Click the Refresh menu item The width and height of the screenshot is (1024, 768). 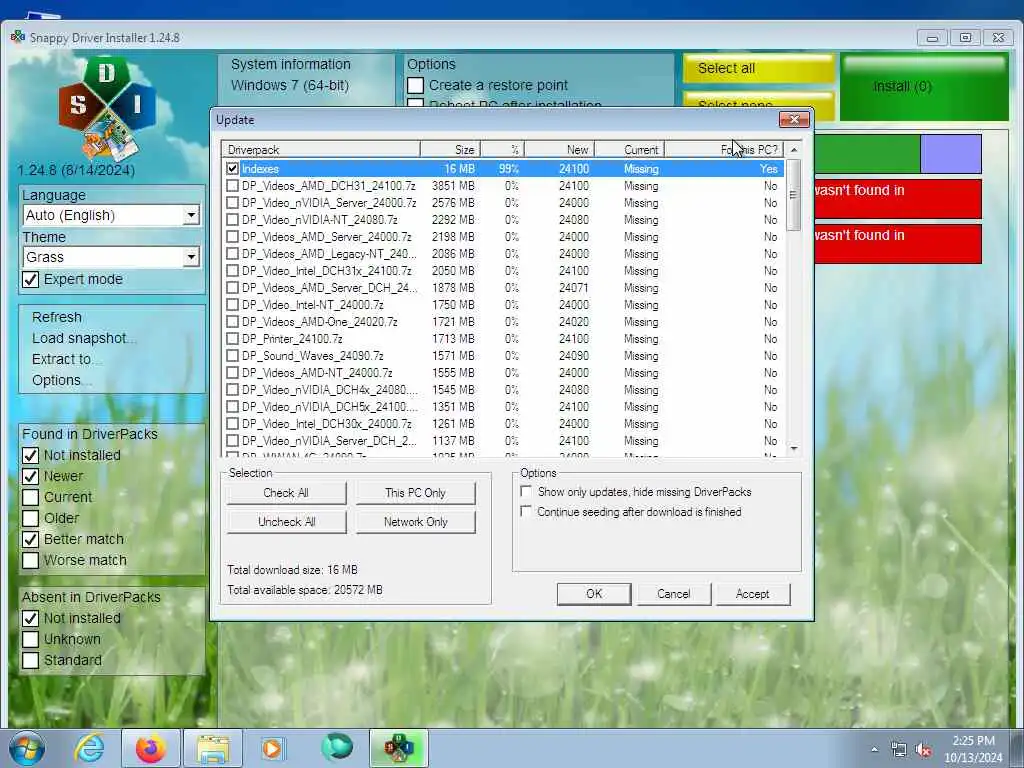(x=57, y=317)
